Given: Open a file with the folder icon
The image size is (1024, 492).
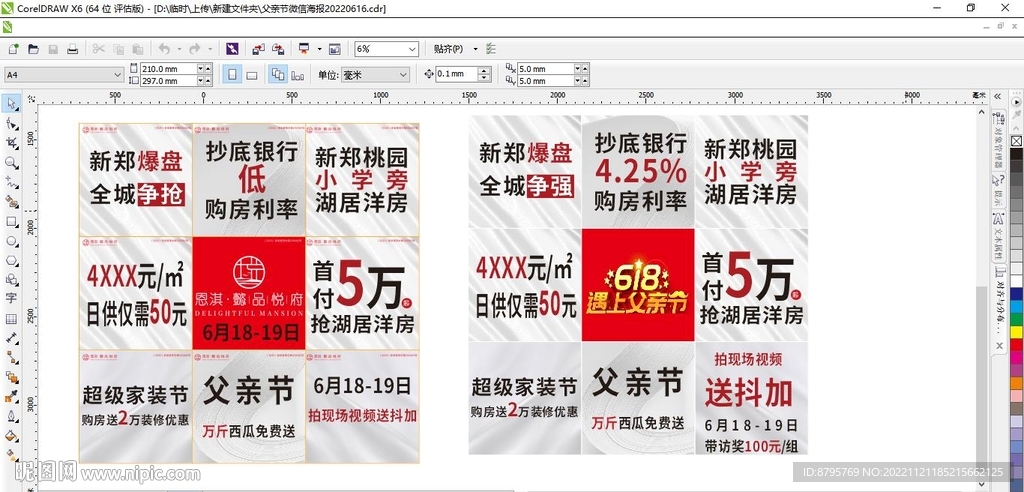Looking at the screenshot, I should pos(33,49).
